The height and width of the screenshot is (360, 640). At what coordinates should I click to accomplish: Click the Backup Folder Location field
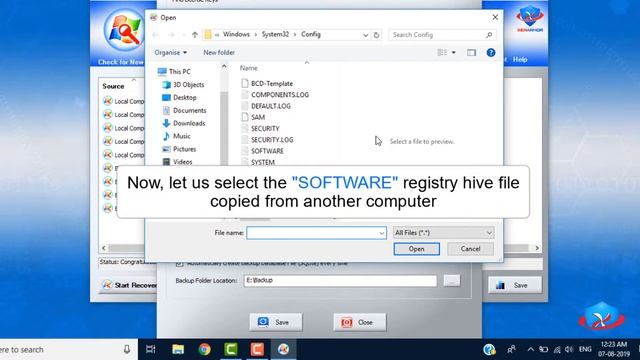[340, 280]
